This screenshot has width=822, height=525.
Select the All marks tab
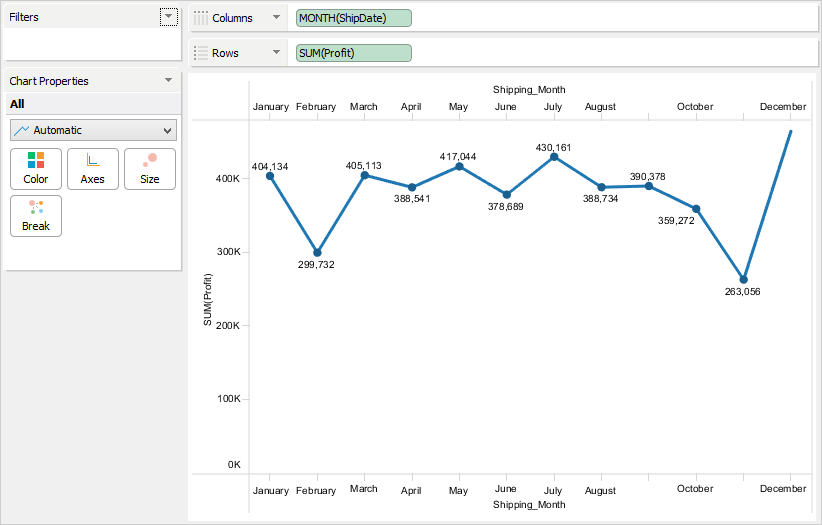pyautogui.click(x=17, y=104)
